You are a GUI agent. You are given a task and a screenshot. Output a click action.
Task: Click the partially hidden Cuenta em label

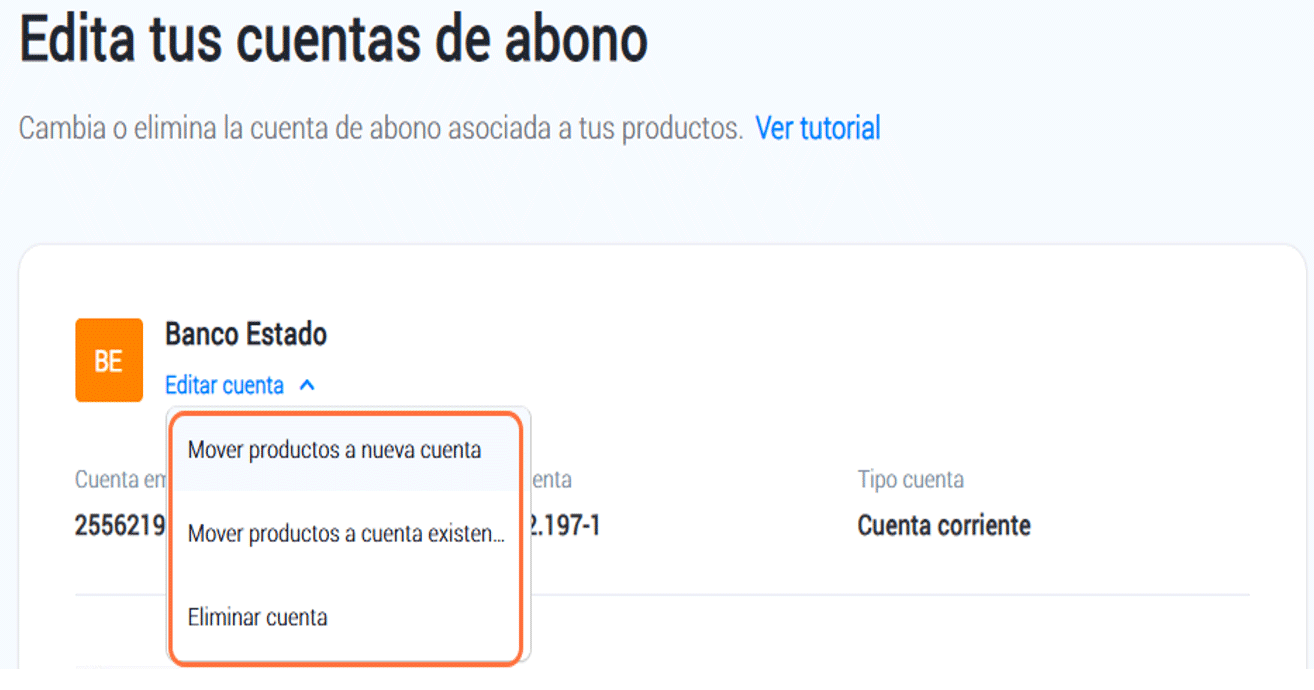click(x=119, y=480)
